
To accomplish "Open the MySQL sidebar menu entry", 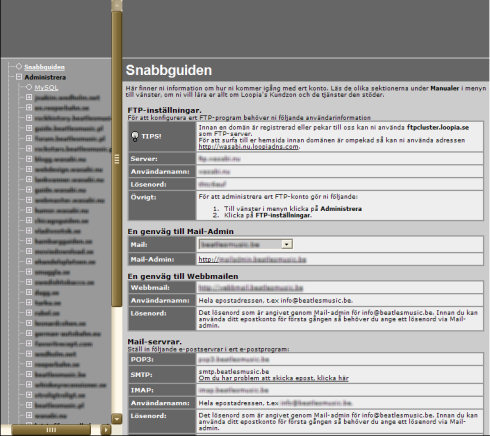I will coord(46,88).
